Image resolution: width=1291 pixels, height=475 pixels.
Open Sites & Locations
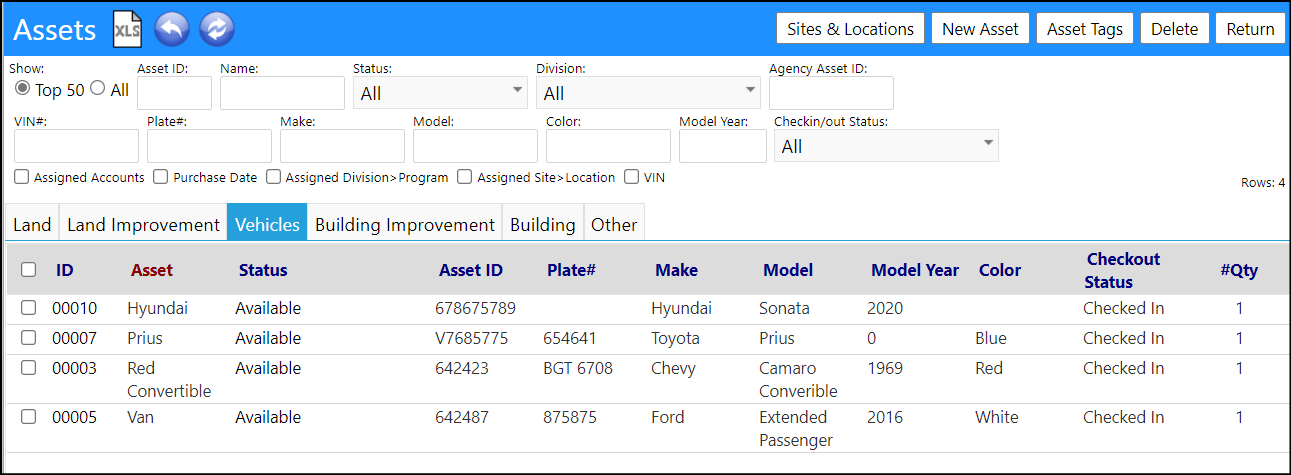coord(850,29)
